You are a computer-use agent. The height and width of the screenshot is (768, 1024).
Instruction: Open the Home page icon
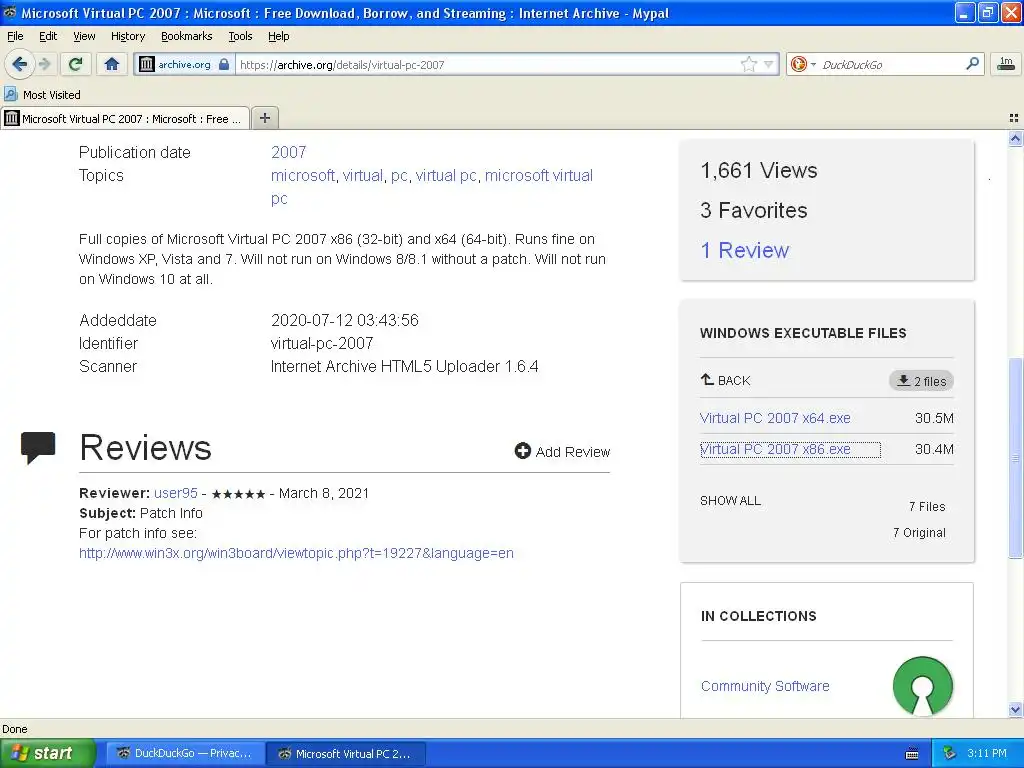coord(112,64)
